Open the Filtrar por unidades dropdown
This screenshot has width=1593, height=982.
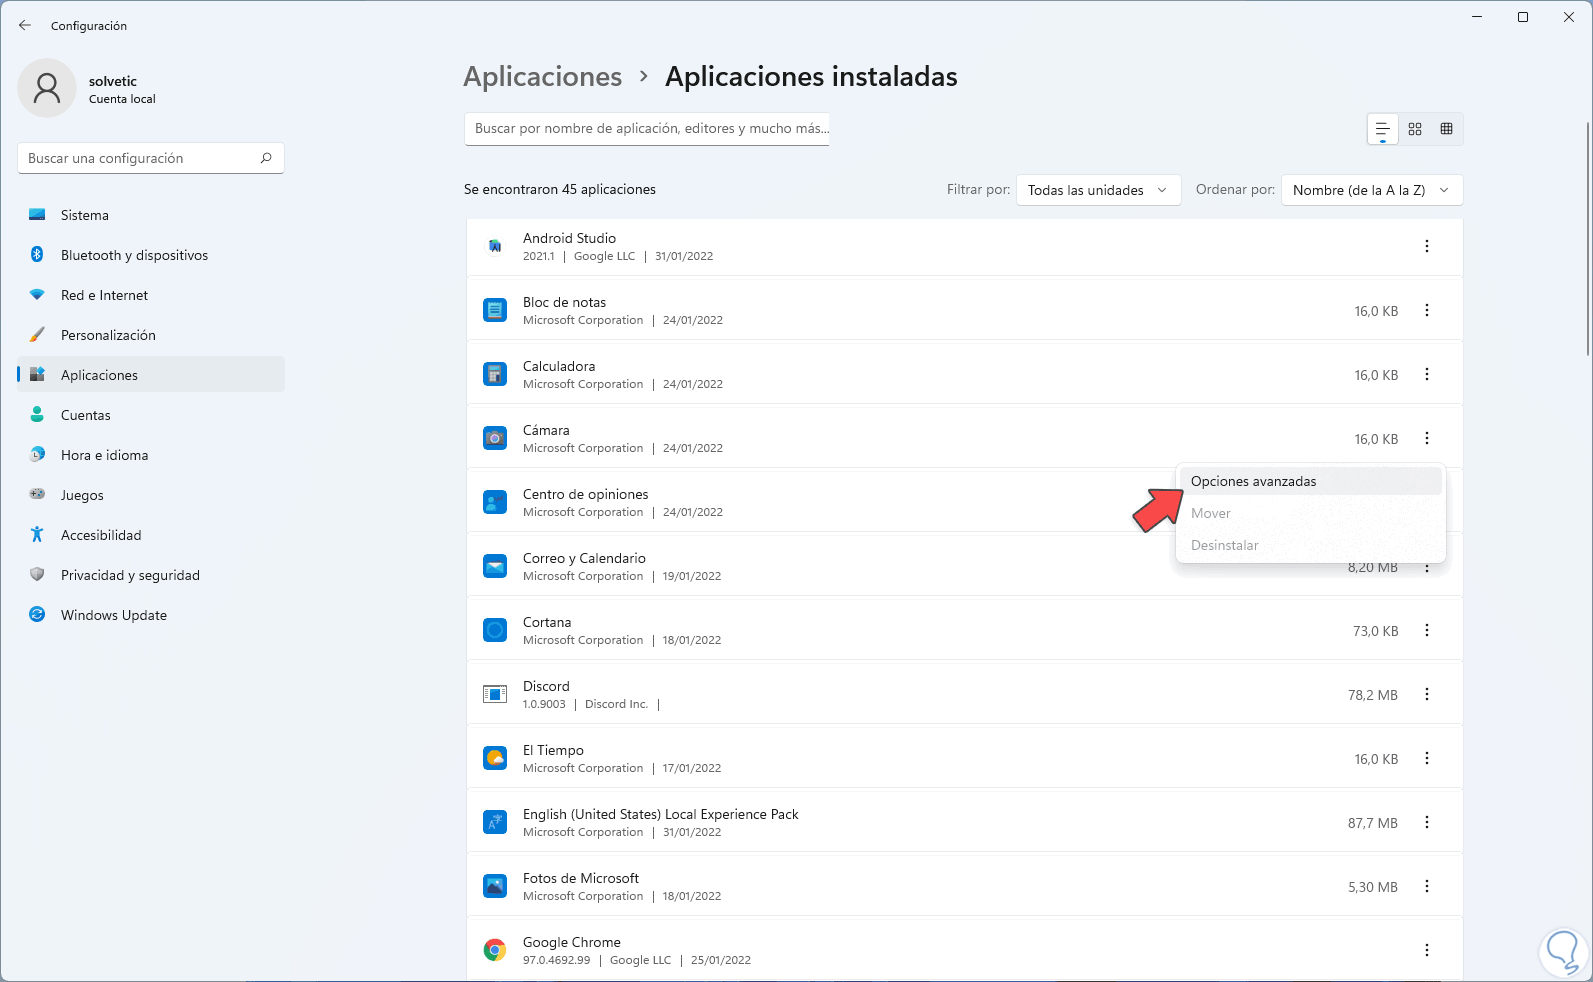pos(1098,190)
